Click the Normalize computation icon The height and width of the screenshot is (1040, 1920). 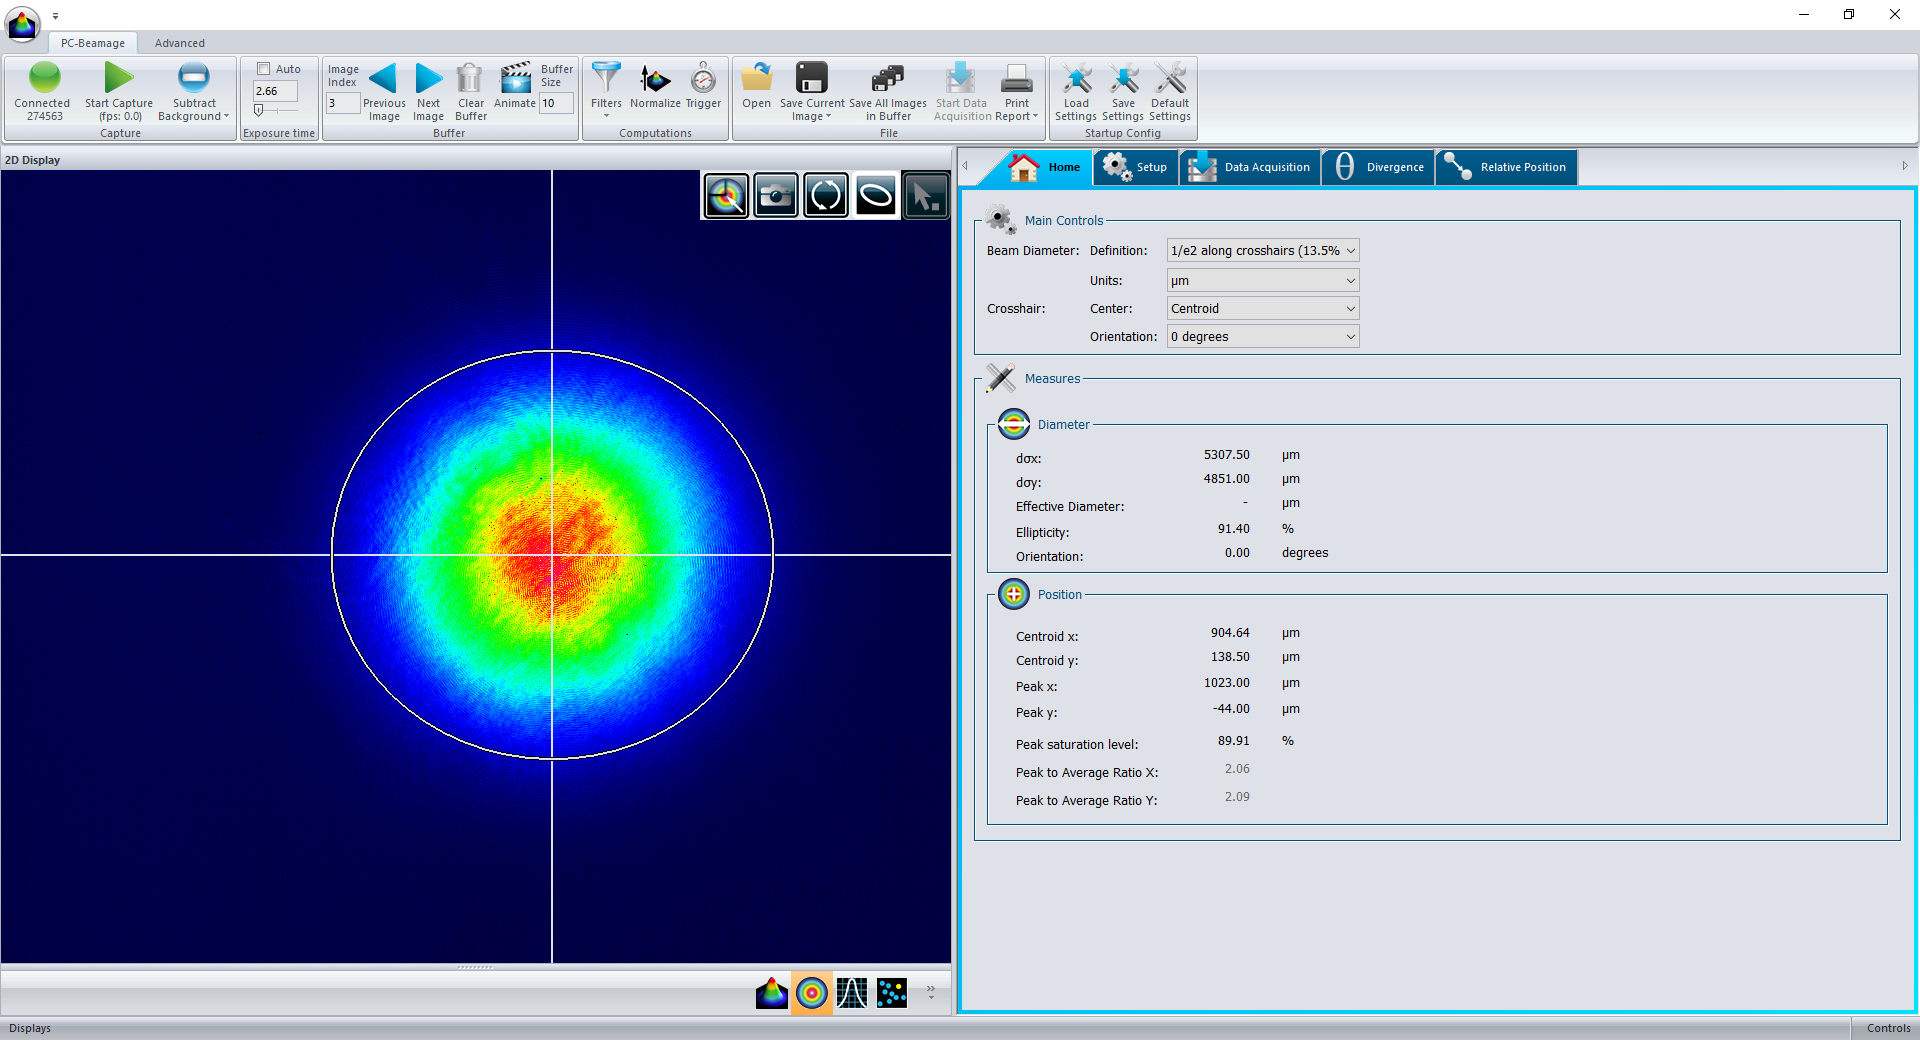click(x=655, y=80)
